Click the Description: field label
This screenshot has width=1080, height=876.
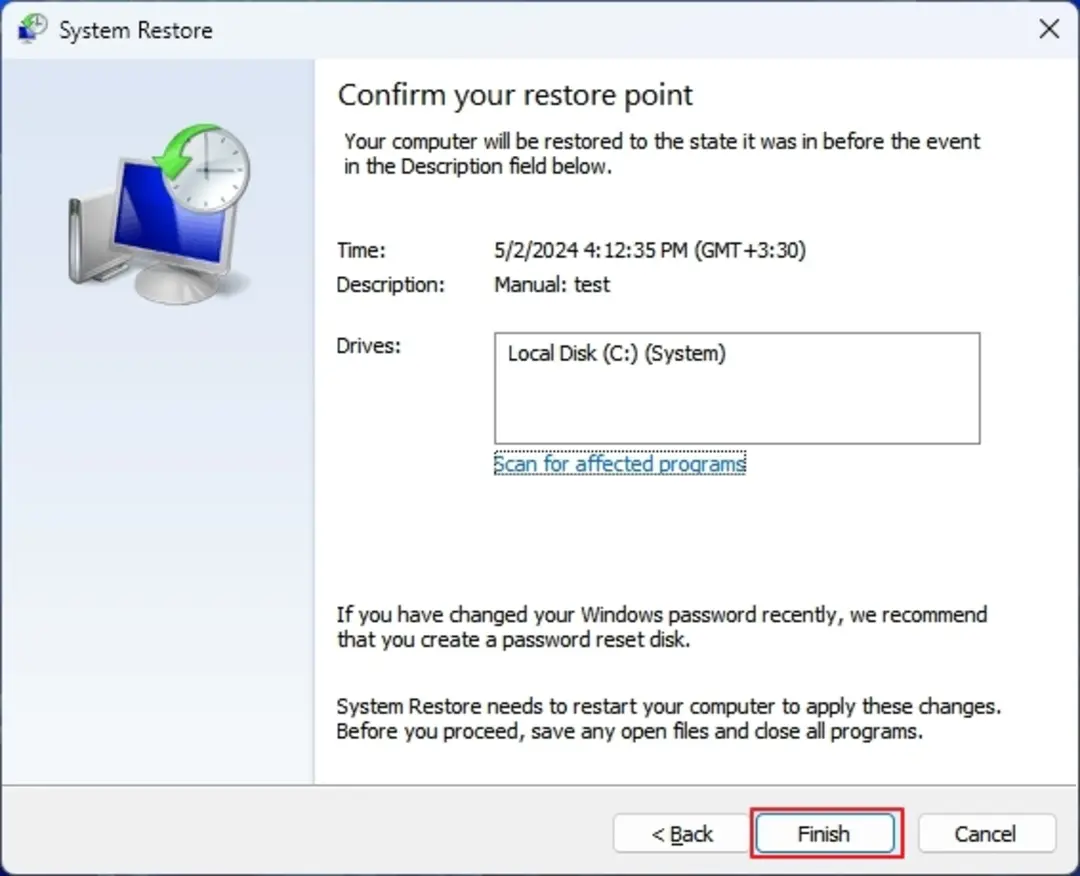(391, 284)
